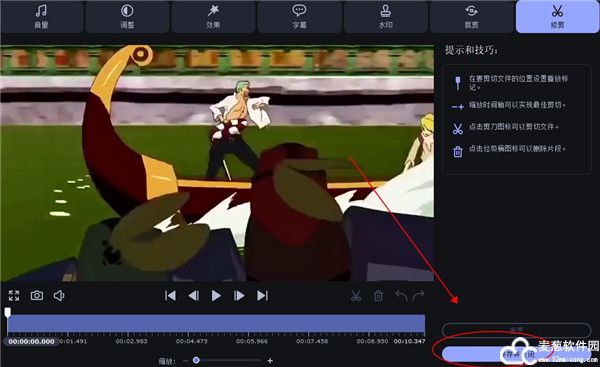Image resolution: width=600 pixels, height=367 pixels.
Task: Open the effects tab with magic wand
Action: pos(213,16)
